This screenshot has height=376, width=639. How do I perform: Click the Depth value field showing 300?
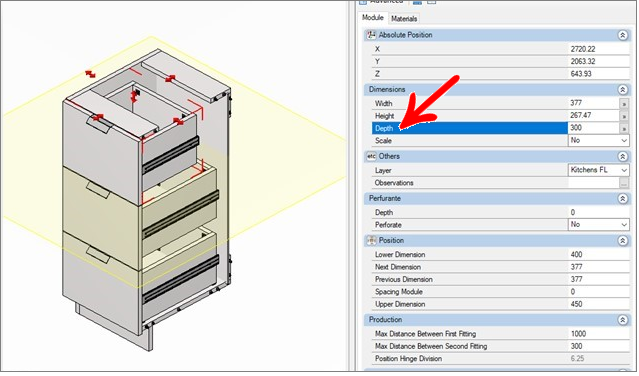point(594,128)
